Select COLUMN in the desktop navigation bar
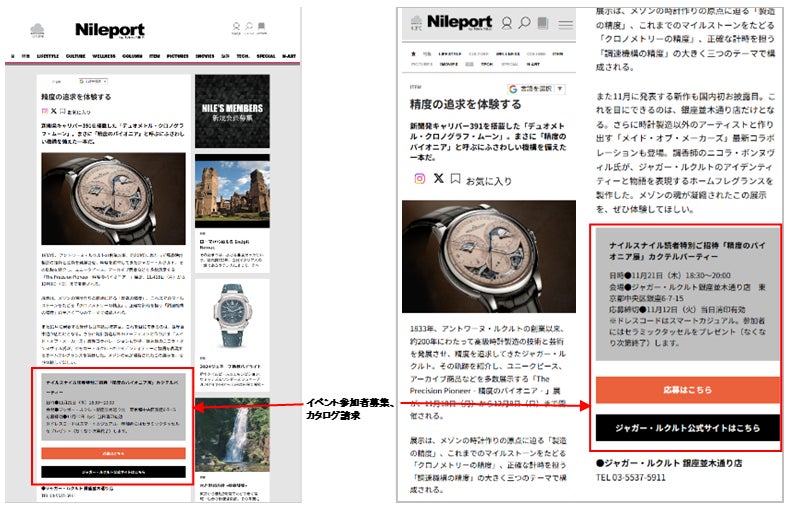Screen dimensions: 789x507 (x=132, y=56)
